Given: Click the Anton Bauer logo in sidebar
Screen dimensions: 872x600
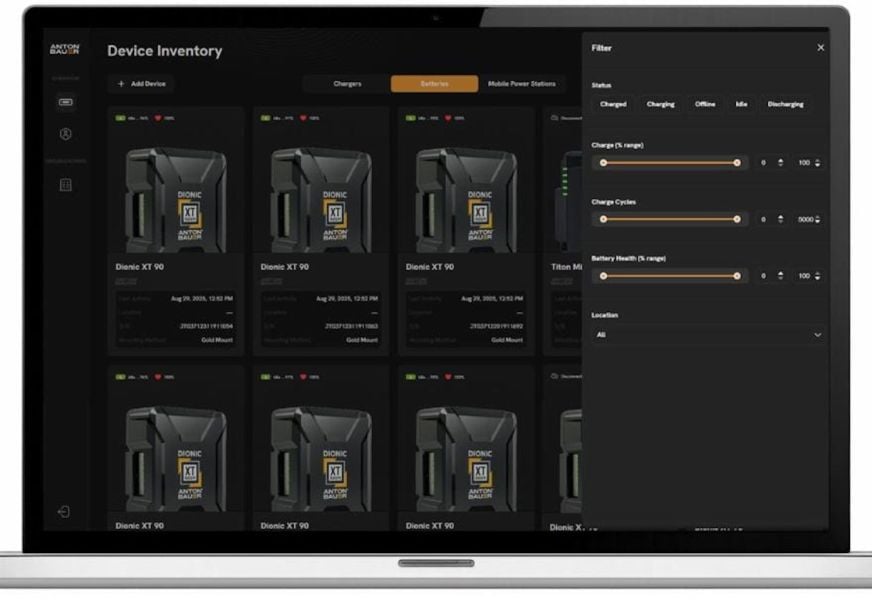Looking at the screenshot, I should [x=65, y=49].
